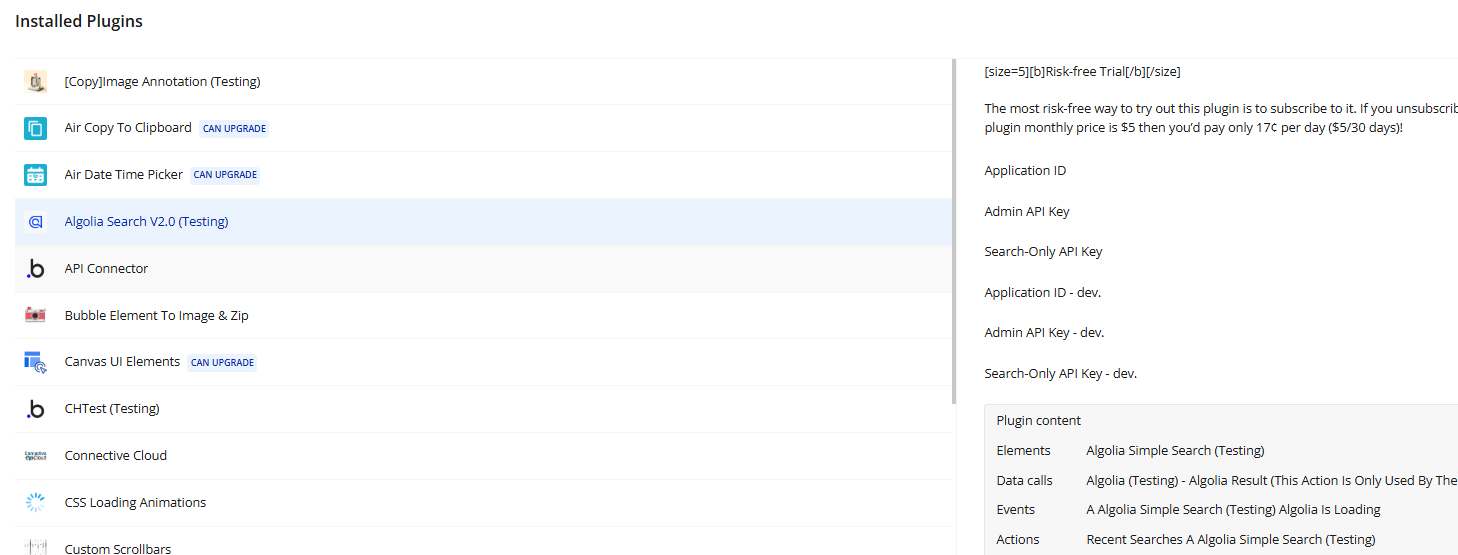Click the Air Copy To Clipboard icon
Image resolution: width=1458 pixels, height=555 pixels.
tap(36, 128)
